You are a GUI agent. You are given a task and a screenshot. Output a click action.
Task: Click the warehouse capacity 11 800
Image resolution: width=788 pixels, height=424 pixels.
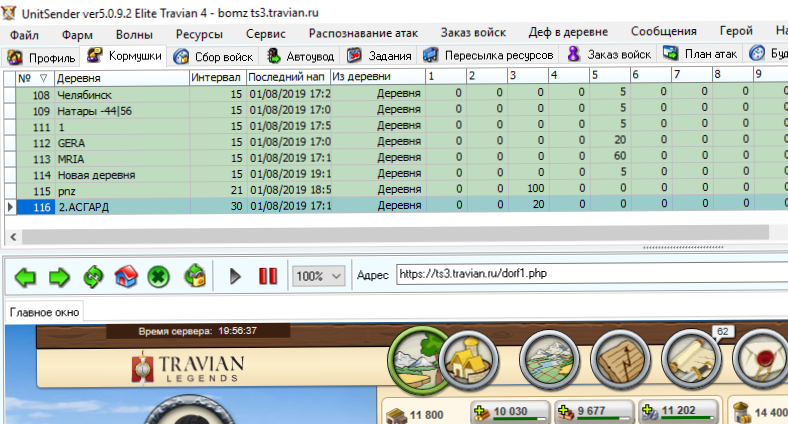427,415
